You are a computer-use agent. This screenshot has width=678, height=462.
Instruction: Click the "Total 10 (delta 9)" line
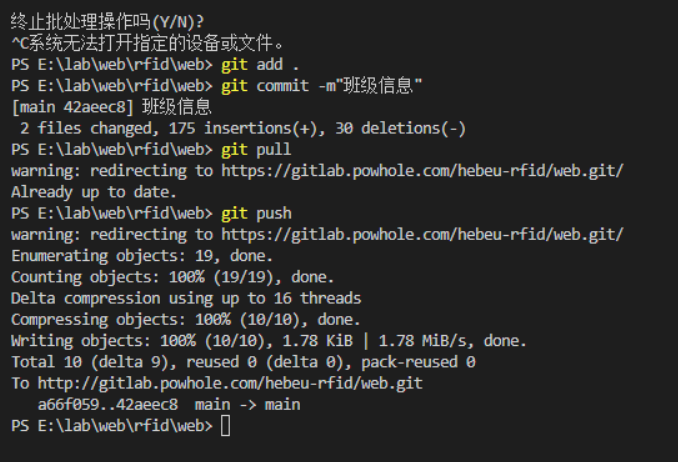243,362
